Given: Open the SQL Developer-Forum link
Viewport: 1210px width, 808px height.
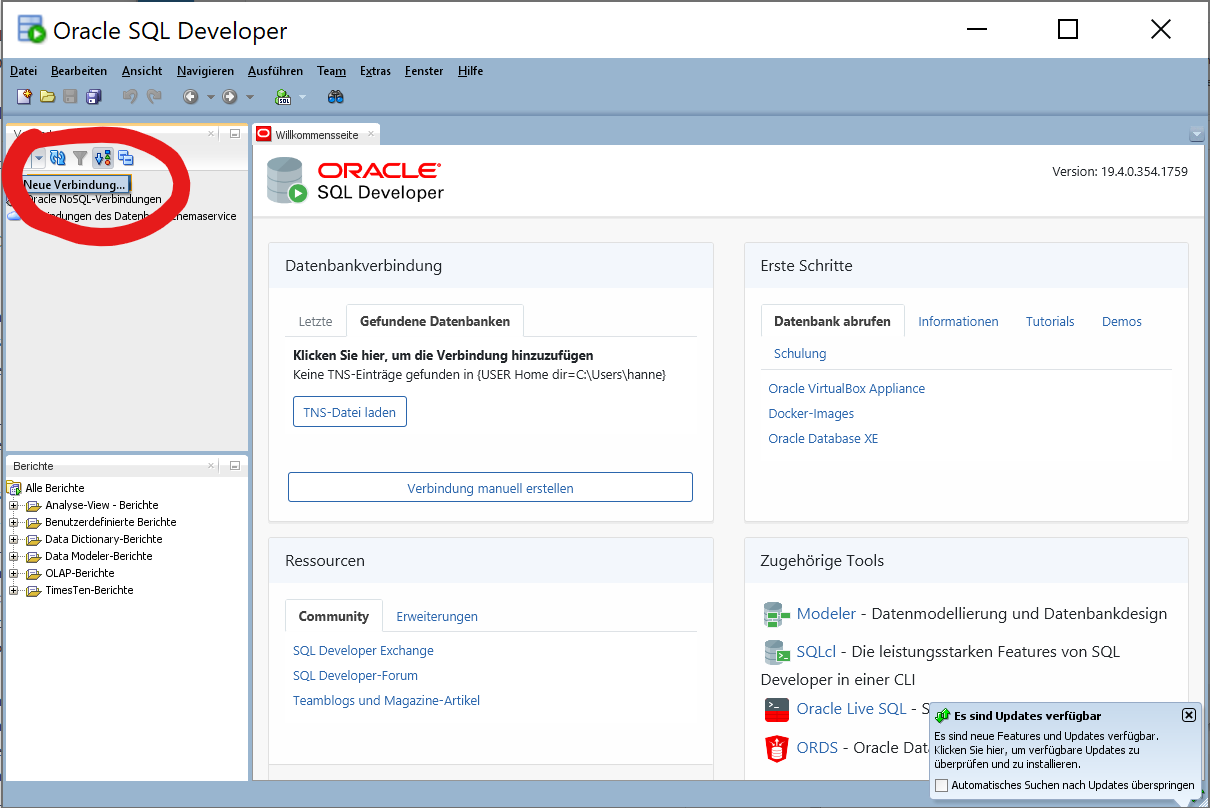Looking at the screenshot, I should (355, 675).
